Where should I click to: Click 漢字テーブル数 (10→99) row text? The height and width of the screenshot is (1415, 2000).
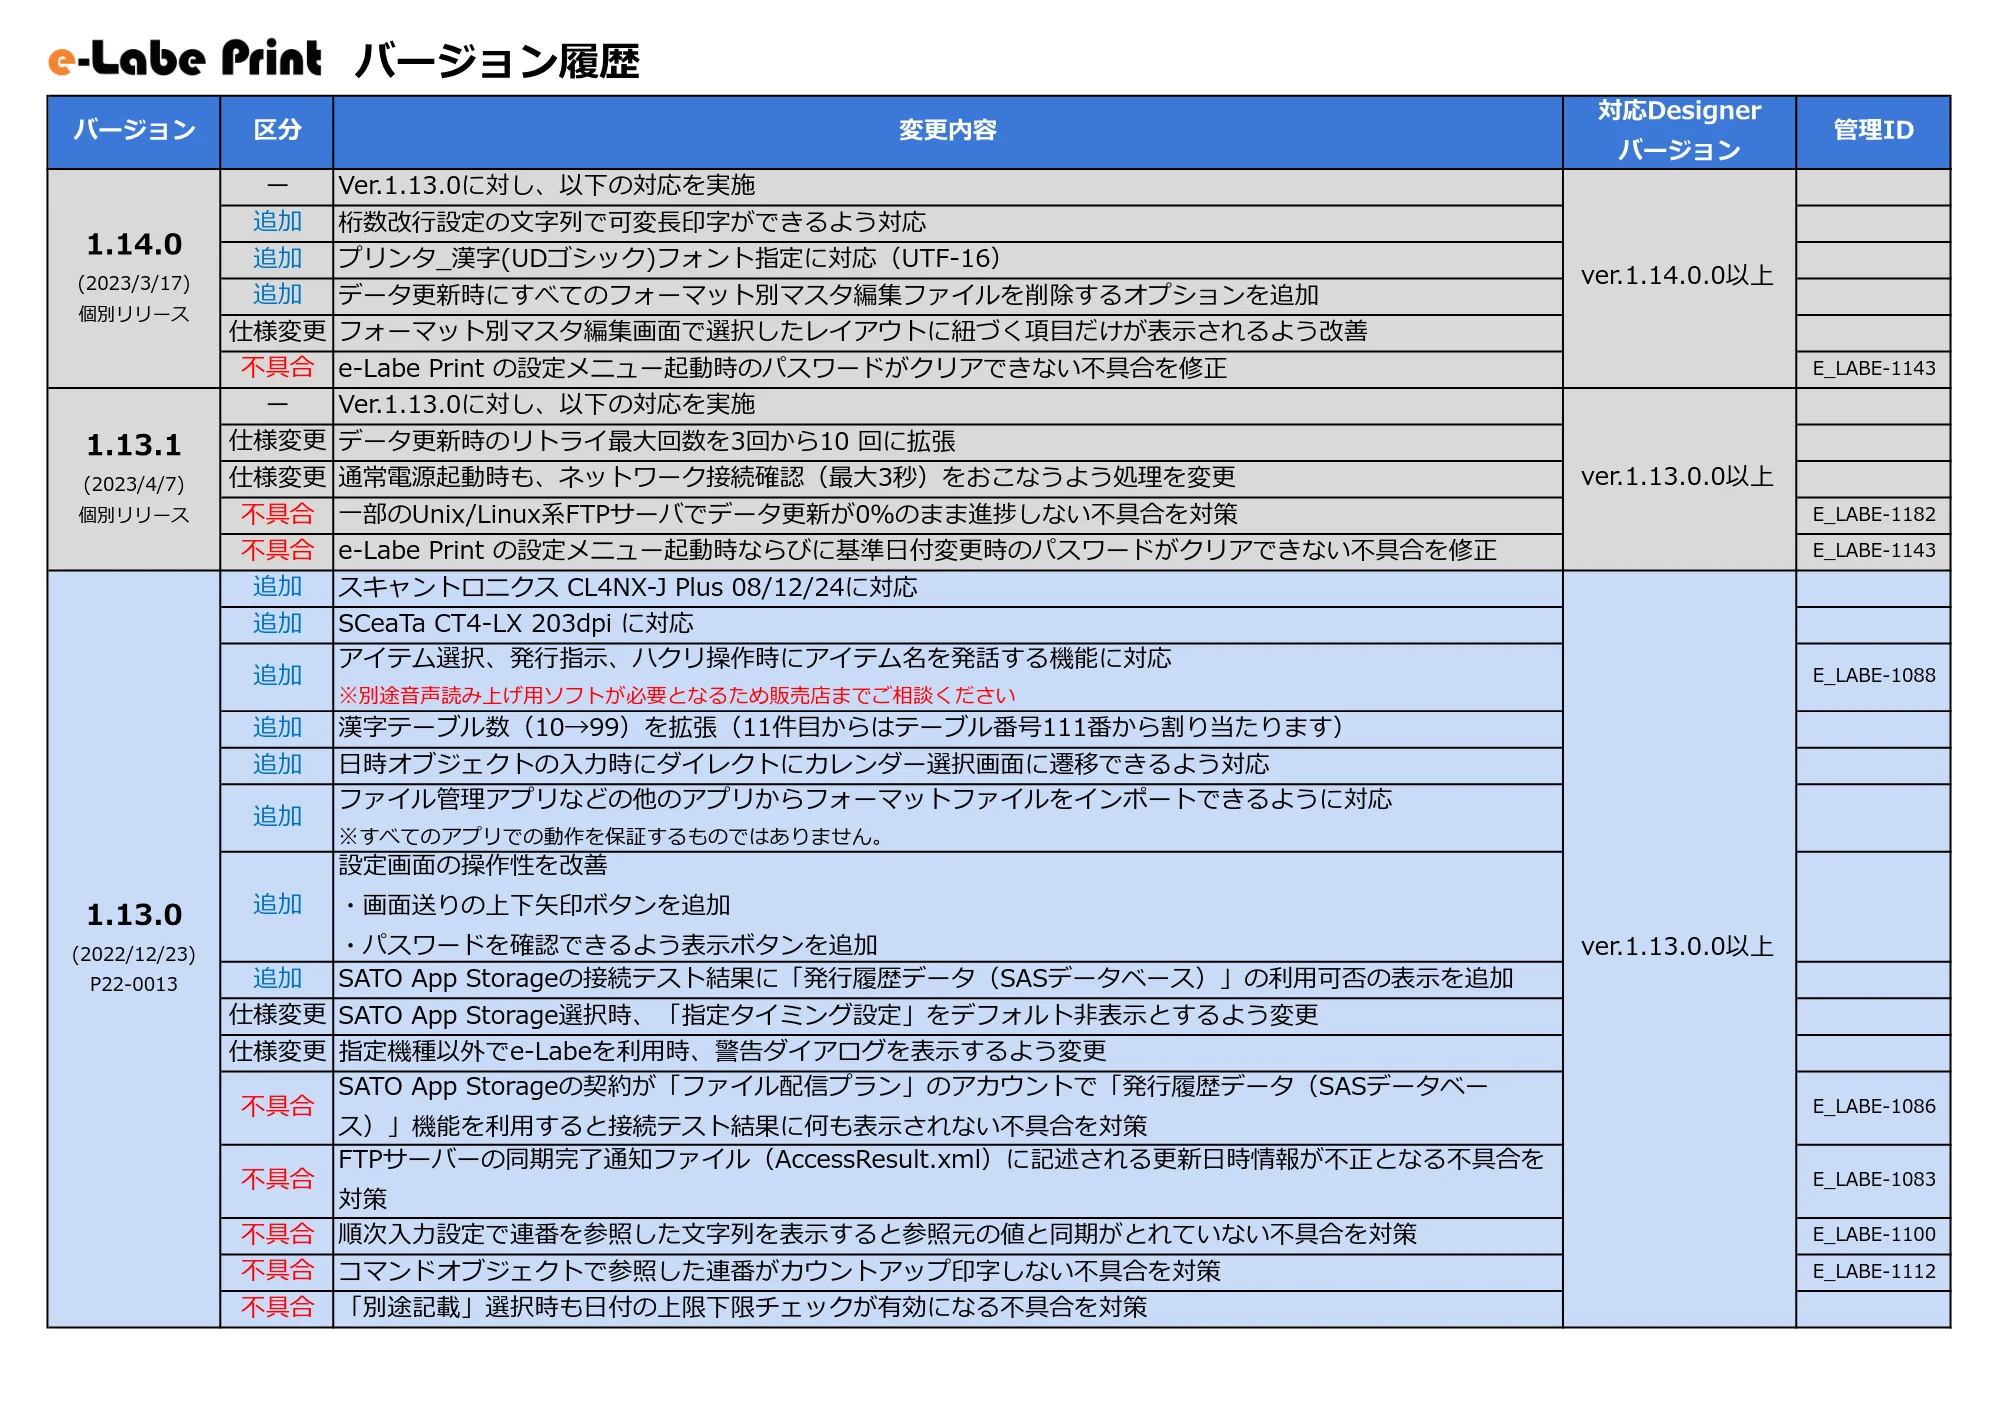pyautogui.click(x=841, y=728)
